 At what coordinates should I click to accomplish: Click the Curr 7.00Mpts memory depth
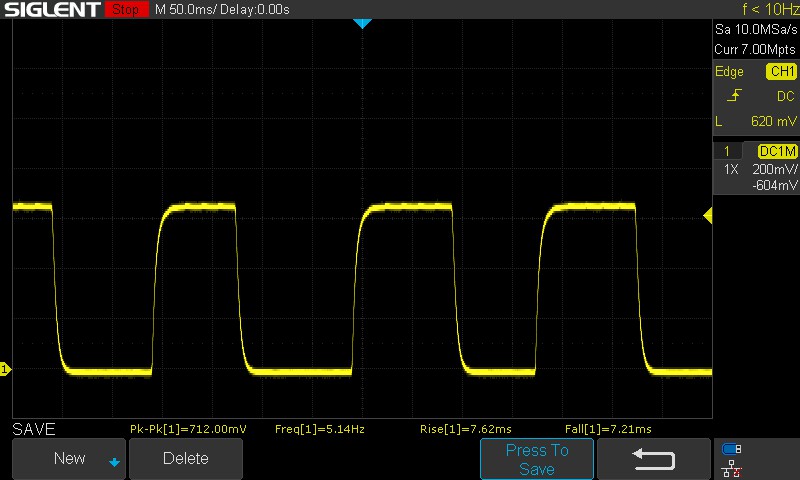(x=755, y=49)
